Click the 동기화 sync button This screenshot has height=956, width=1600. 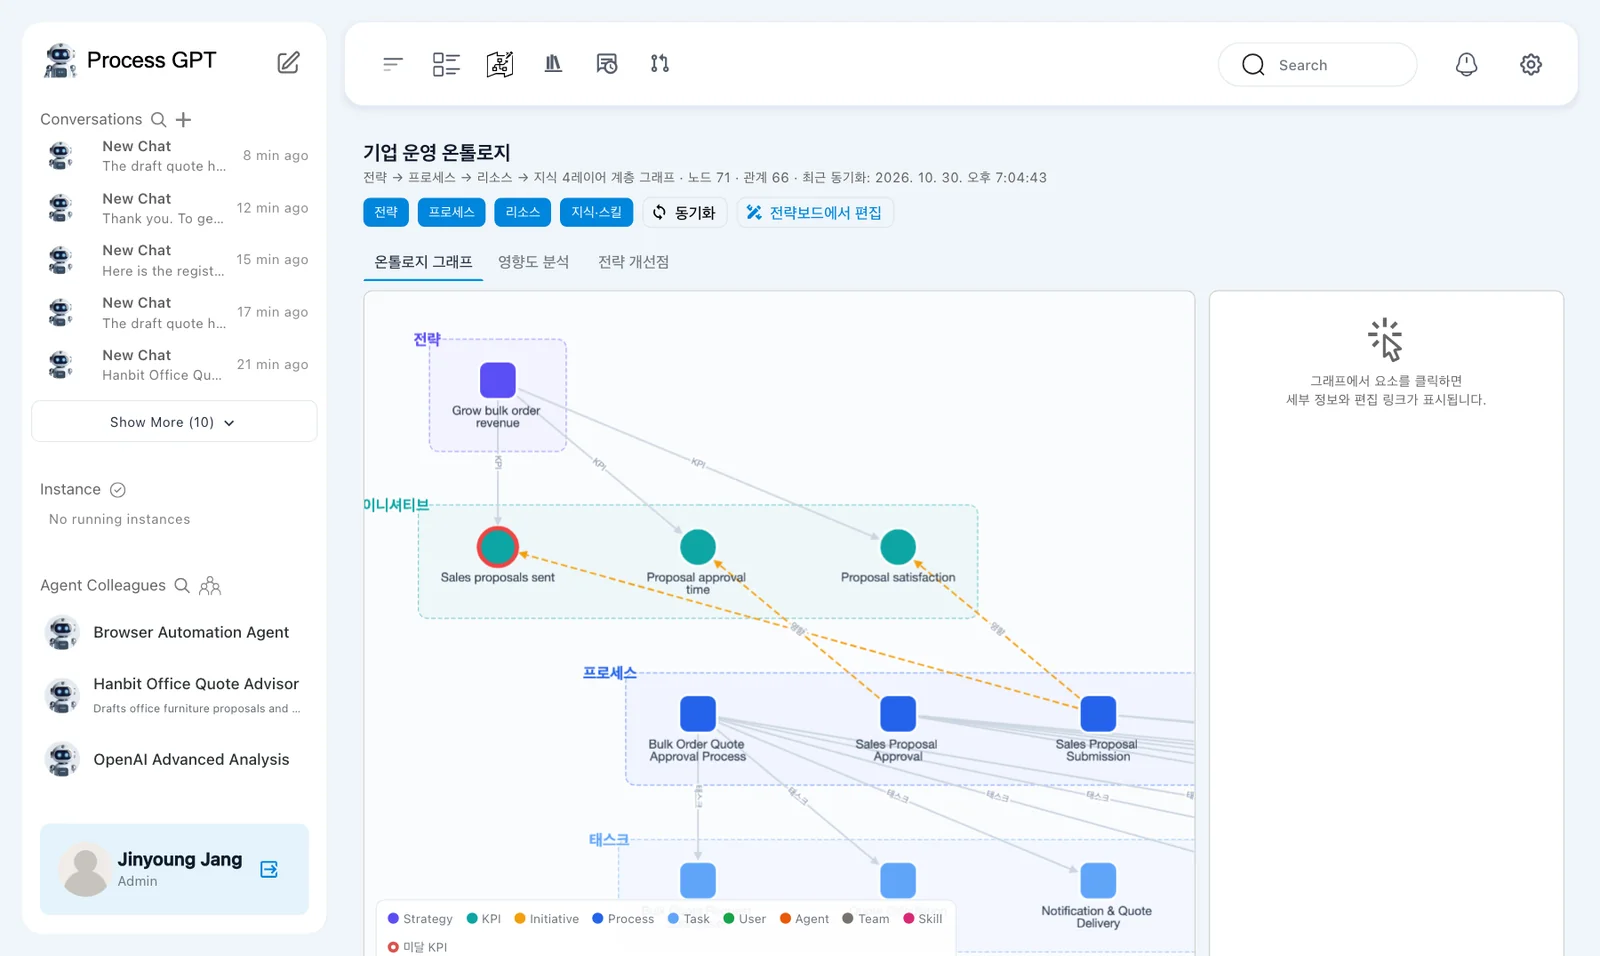coord(685,212)
